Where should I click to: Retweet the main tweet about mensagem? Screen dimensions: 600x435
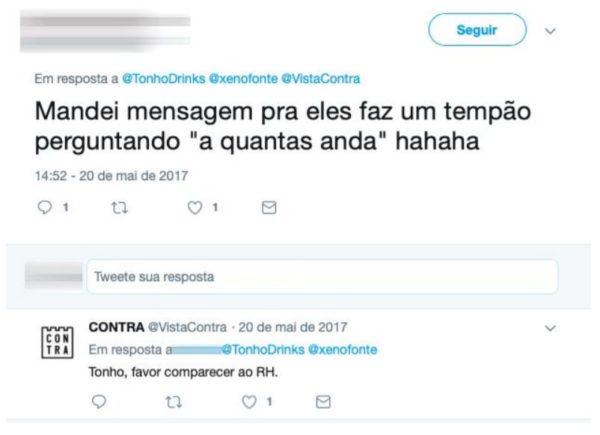tap(119, 208)
